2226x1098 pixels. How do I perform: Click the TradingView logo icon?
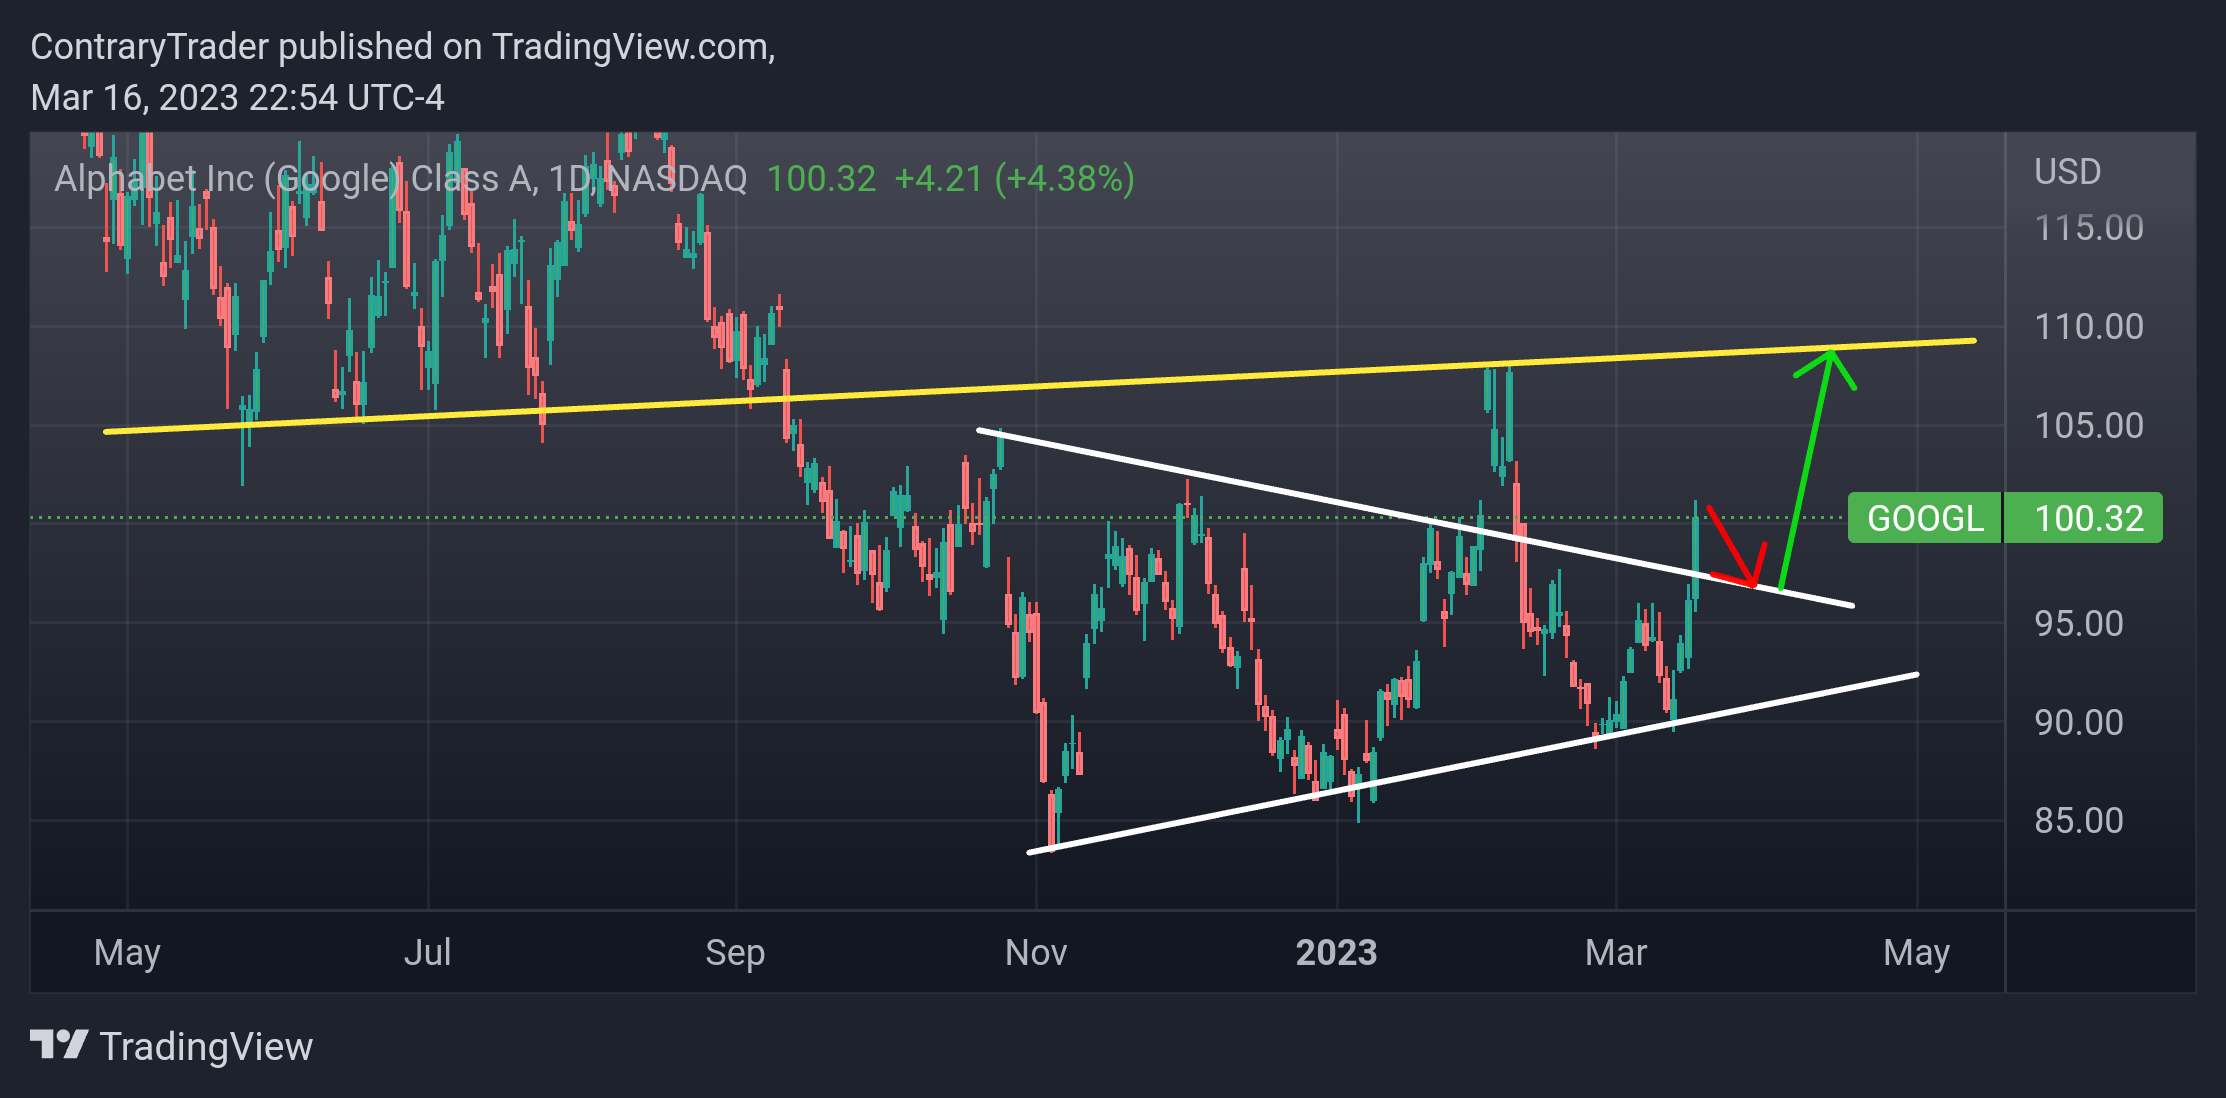point(59,1045)
